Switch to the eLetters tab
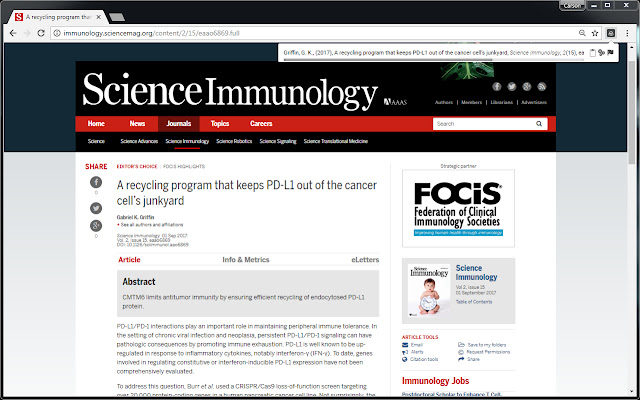This screenshot has width=640, height=400. [x=365, y=260]
